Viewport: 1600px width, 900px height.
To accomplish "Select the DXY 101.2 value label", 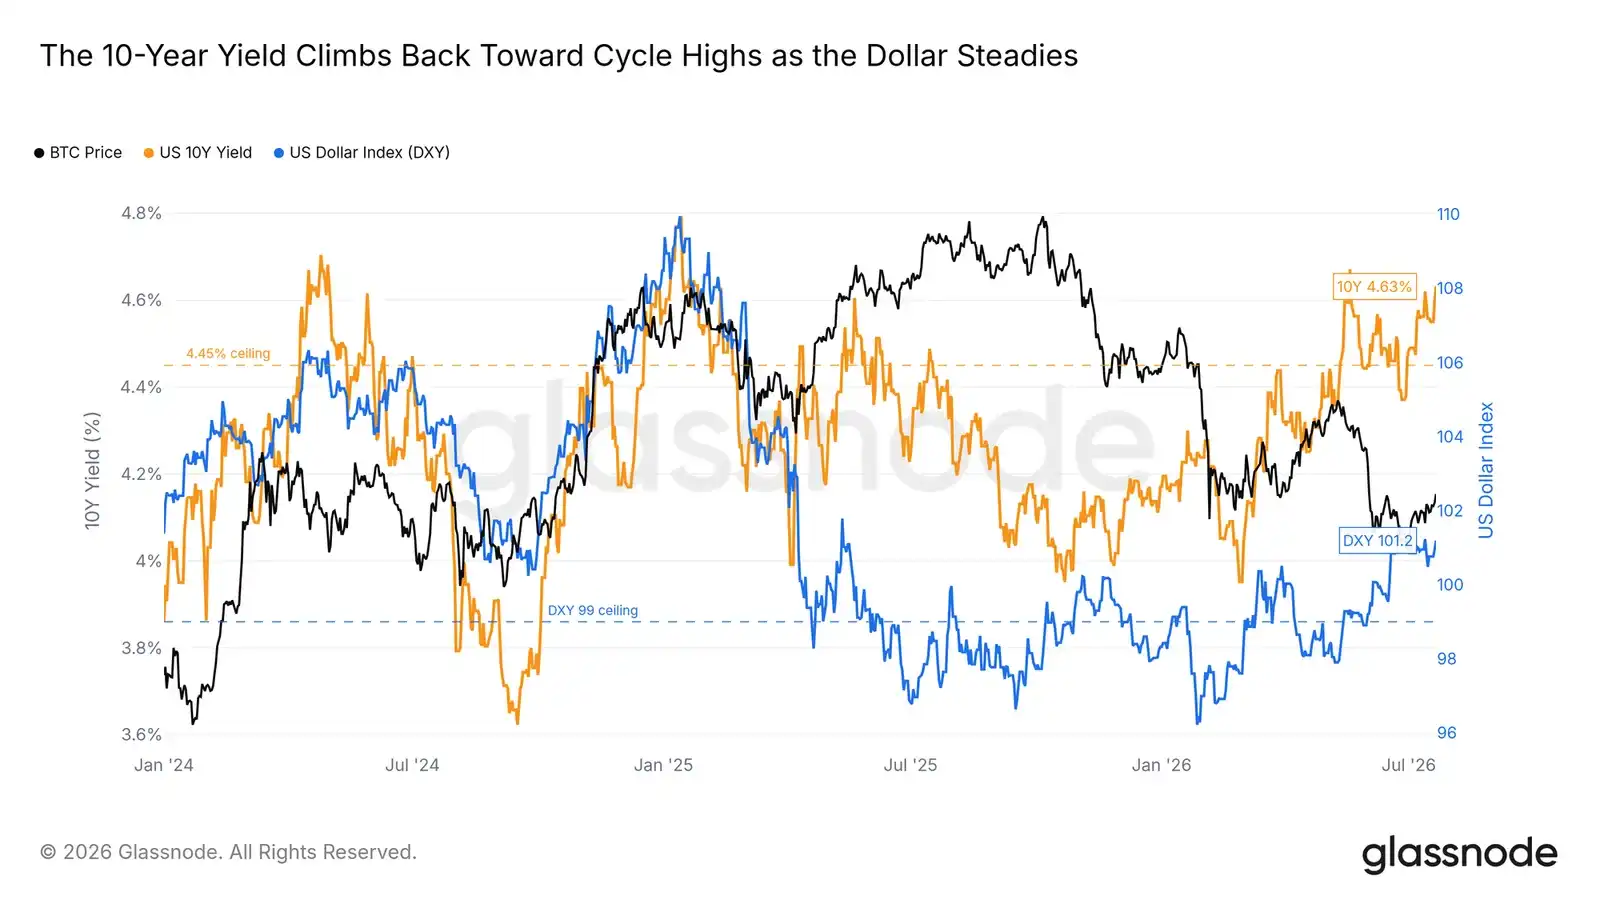I will click(x=1377, y=541).
